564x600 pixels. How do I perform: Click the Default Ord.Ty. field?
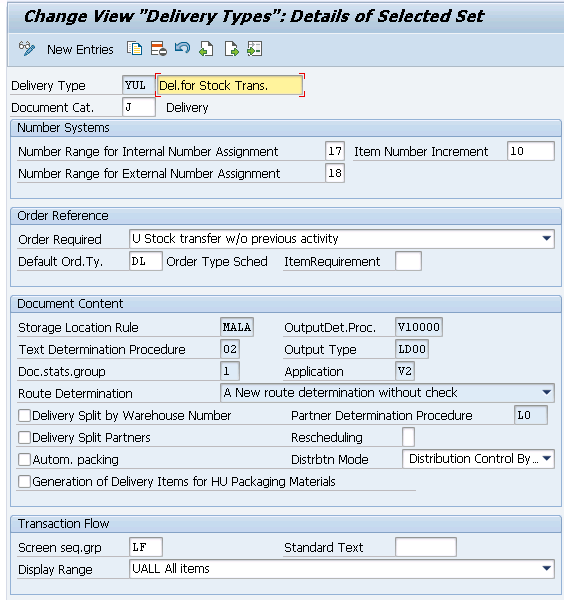[146, 261]
